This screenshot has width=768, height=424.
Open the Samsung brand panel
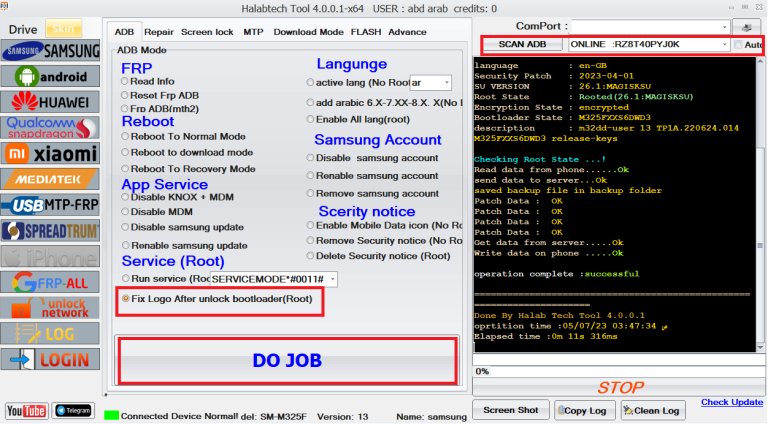coord(50,51)
